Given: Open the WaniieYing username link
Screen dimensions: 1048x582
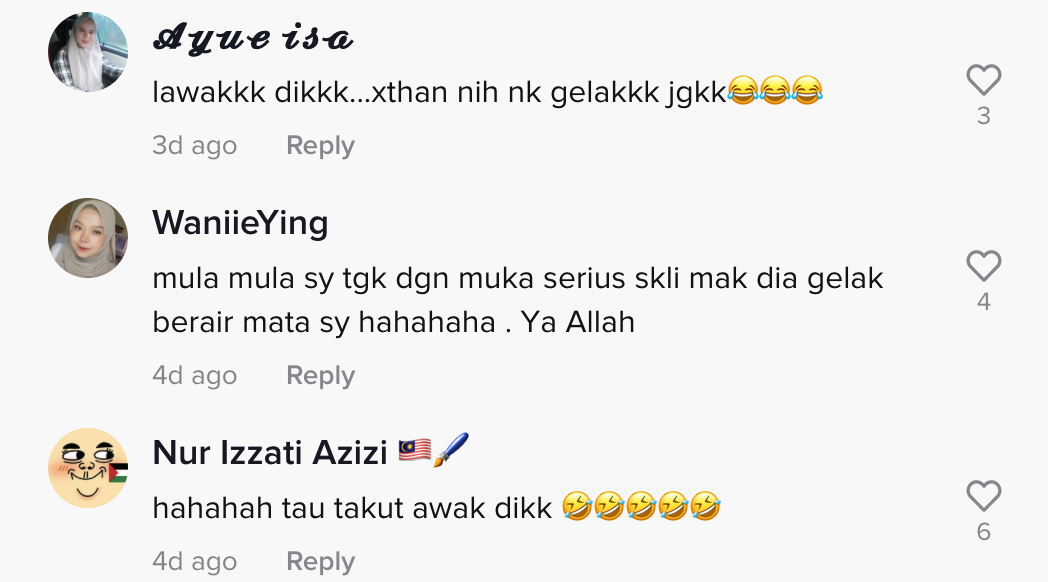Looking at the screenshot, I should tap(240, 224).
